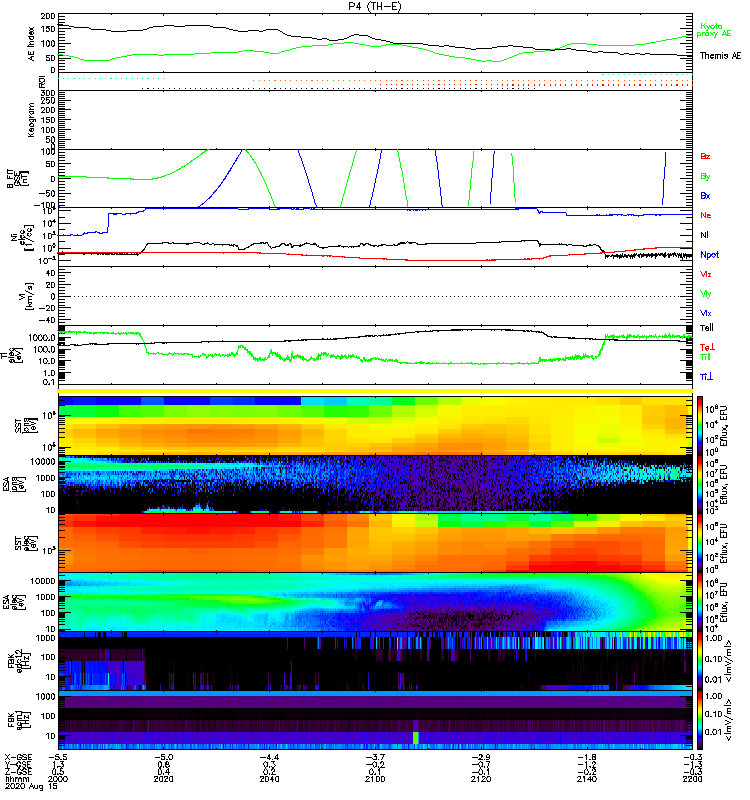Select the Viy velocity legend label
Viewport: 750px width, 800px height.
point(705,292)
